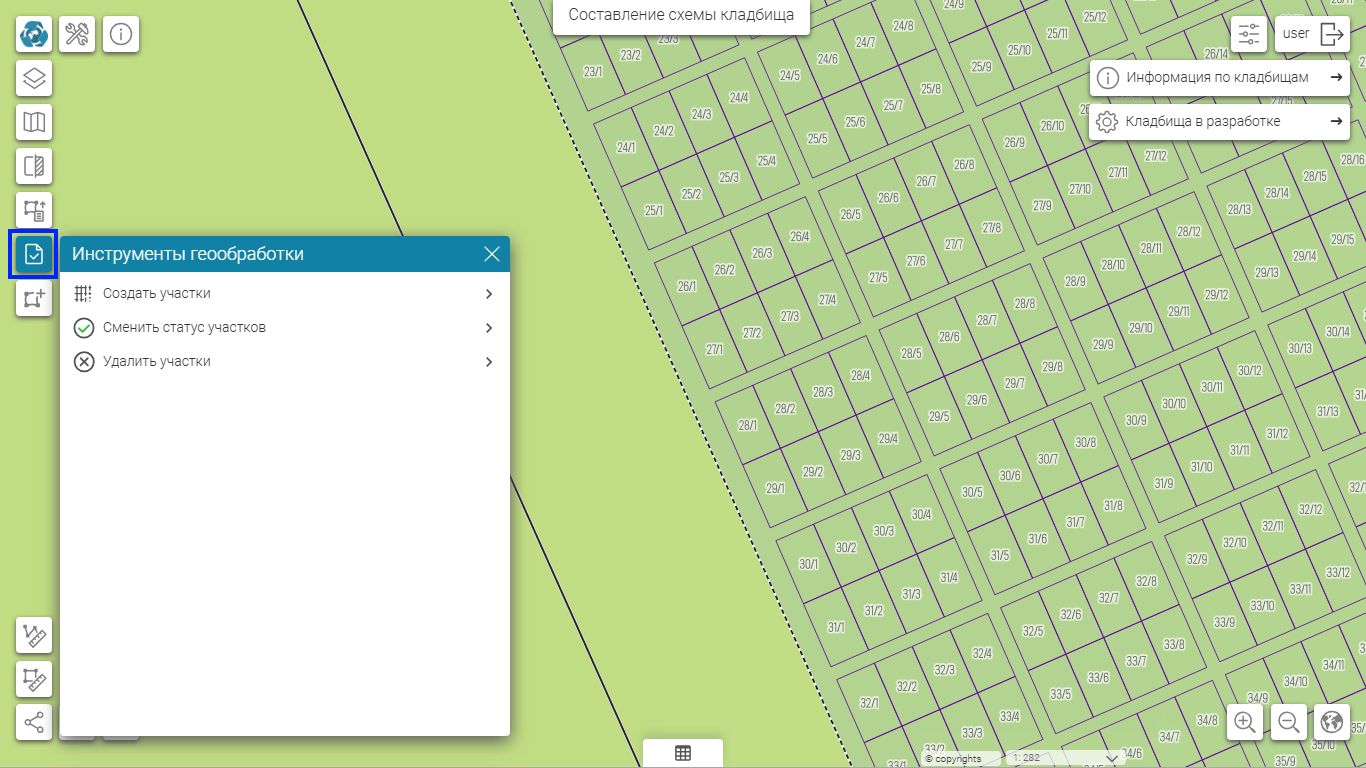This screenshot has height=768, width=1366.
Task: Toggle the geoprocessing tools sidebar button
Action: click(34, 254)
